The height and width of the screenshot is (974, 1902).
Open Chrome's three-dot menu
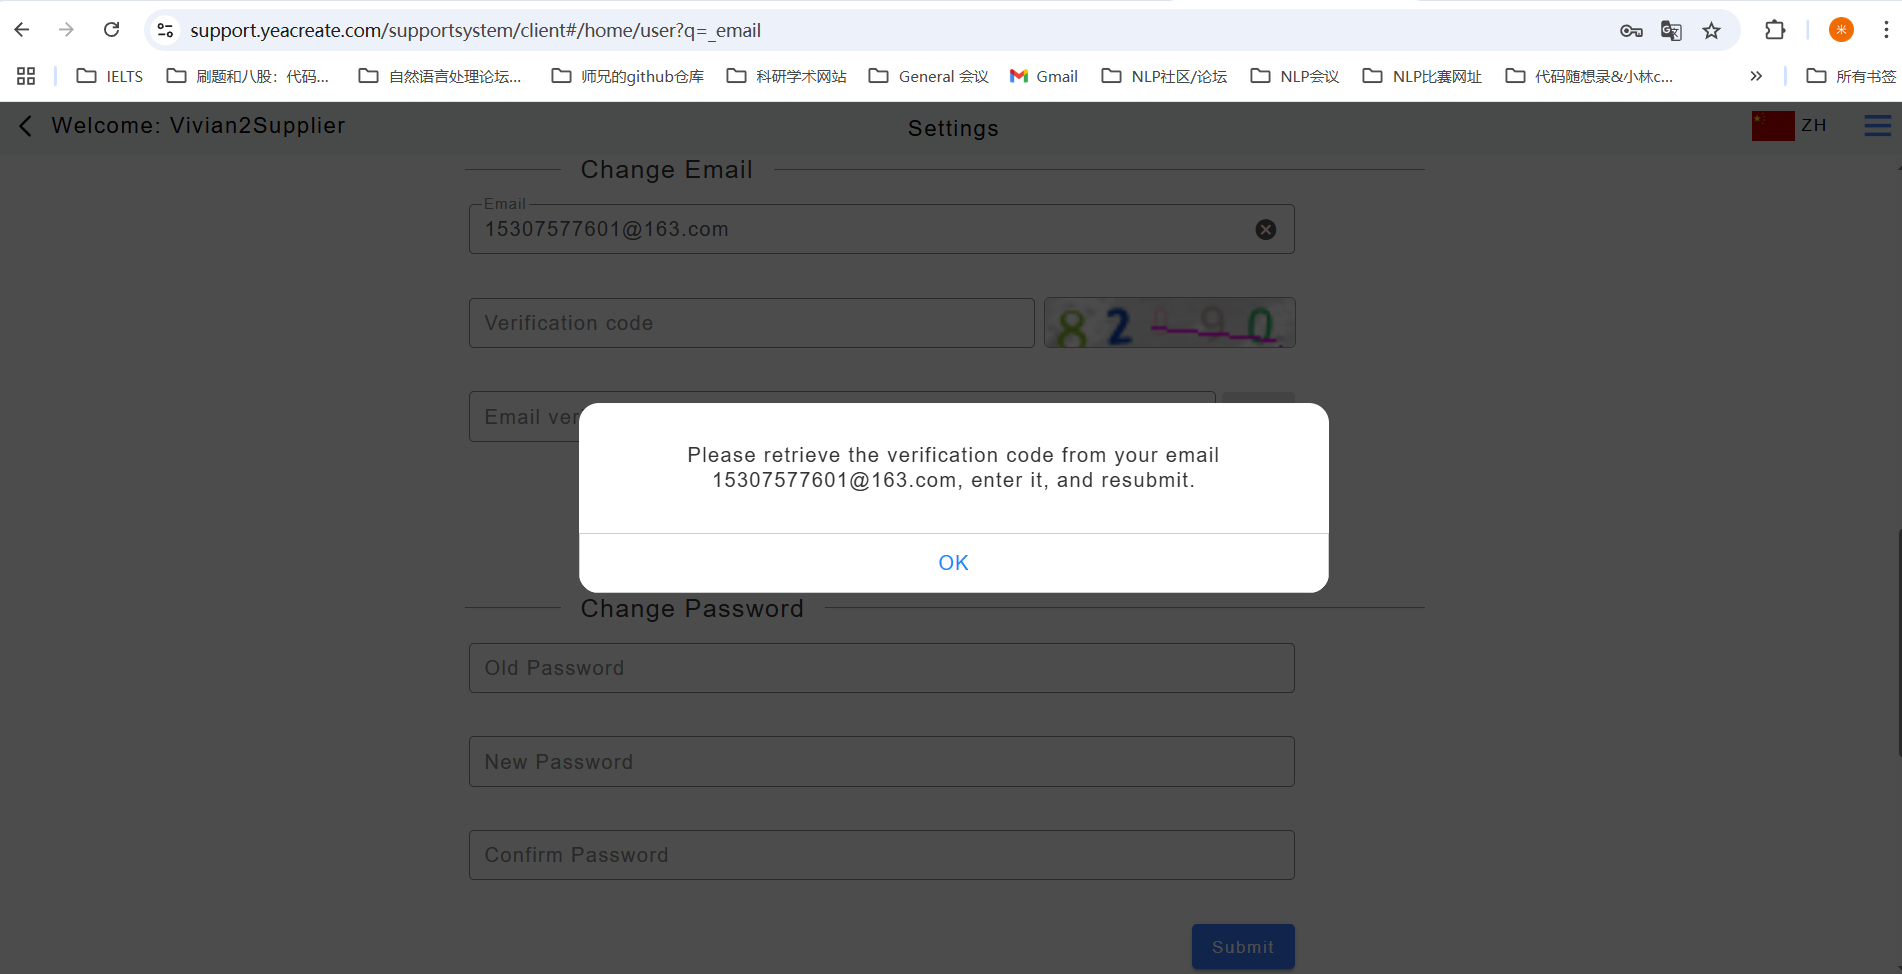[1886, 30]
